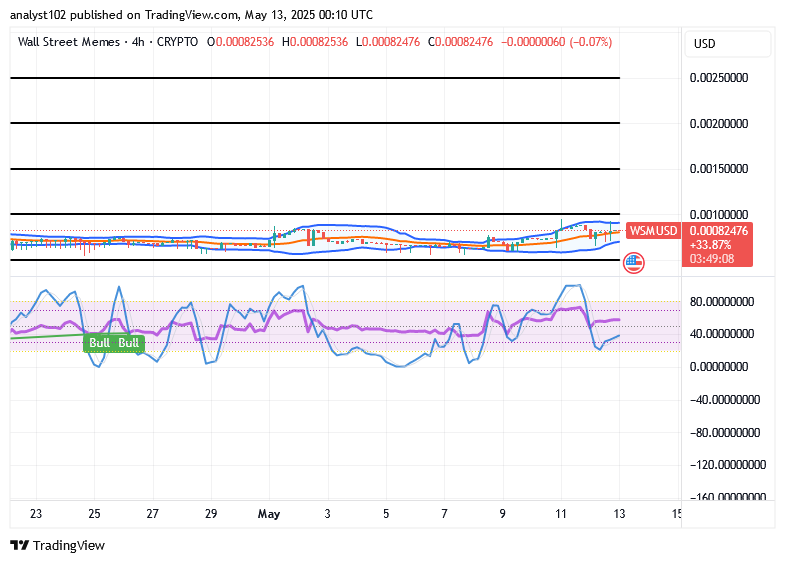This screenshot has width=785, height=563.
Task: Click date 25 on the time axis
Action: coord(94,514)
